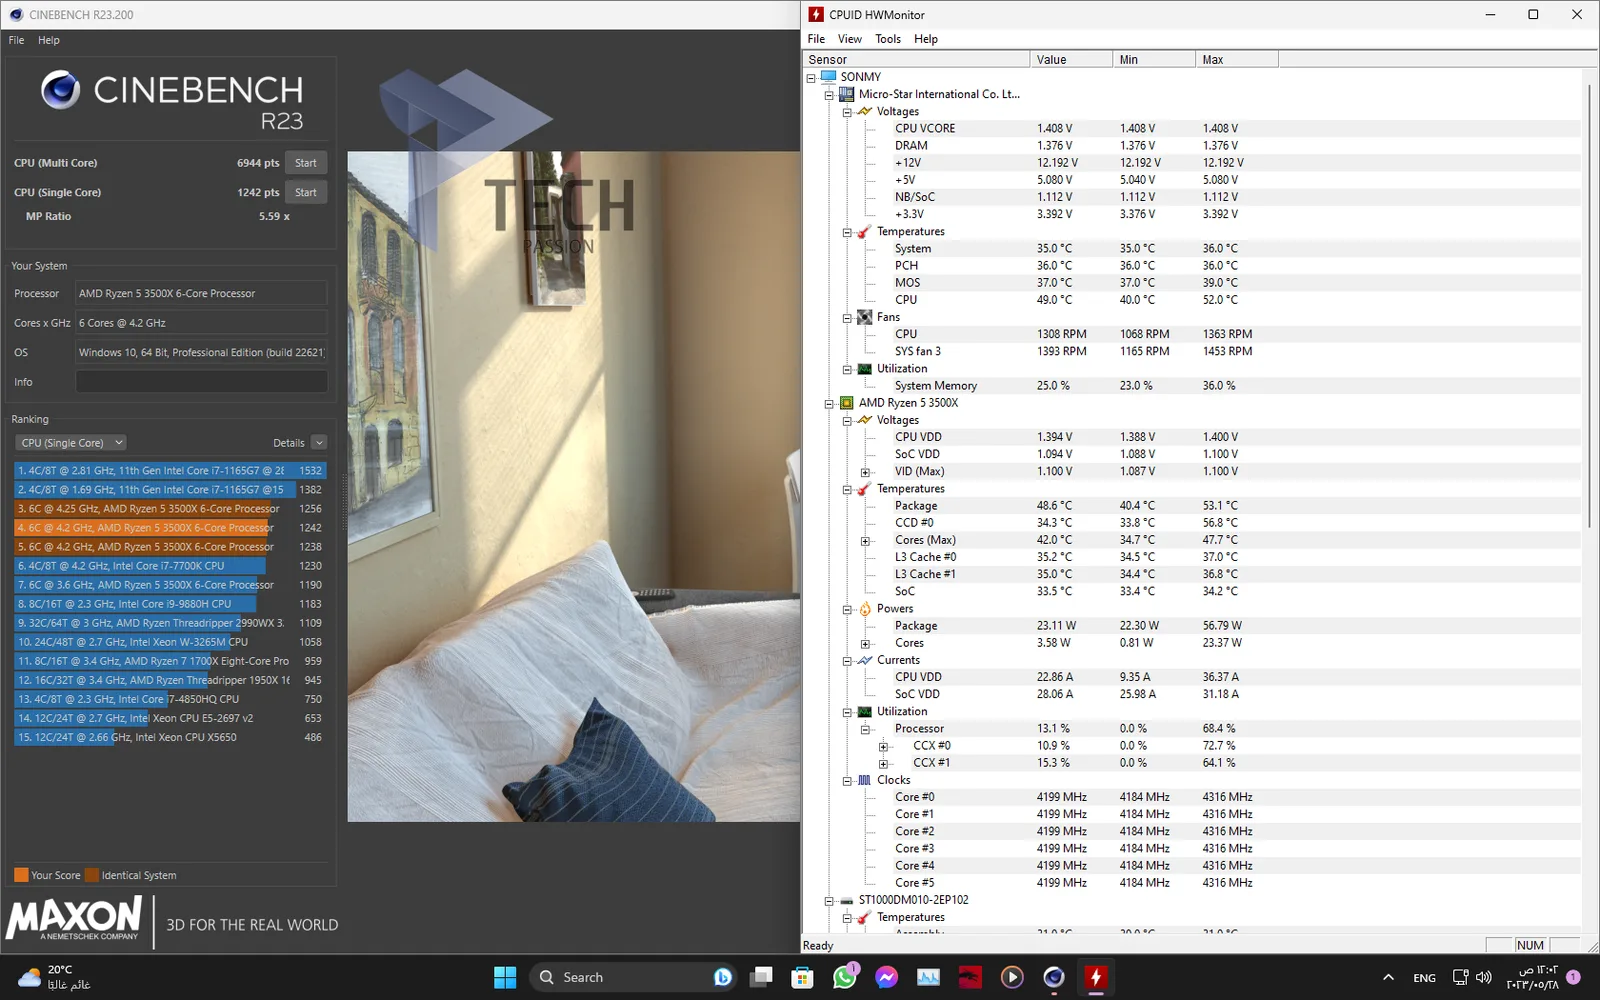Expand the CCX #0 utilization entry
Image resolution: width=1600 pixels, height=1000 pixels.
[883, 747]
